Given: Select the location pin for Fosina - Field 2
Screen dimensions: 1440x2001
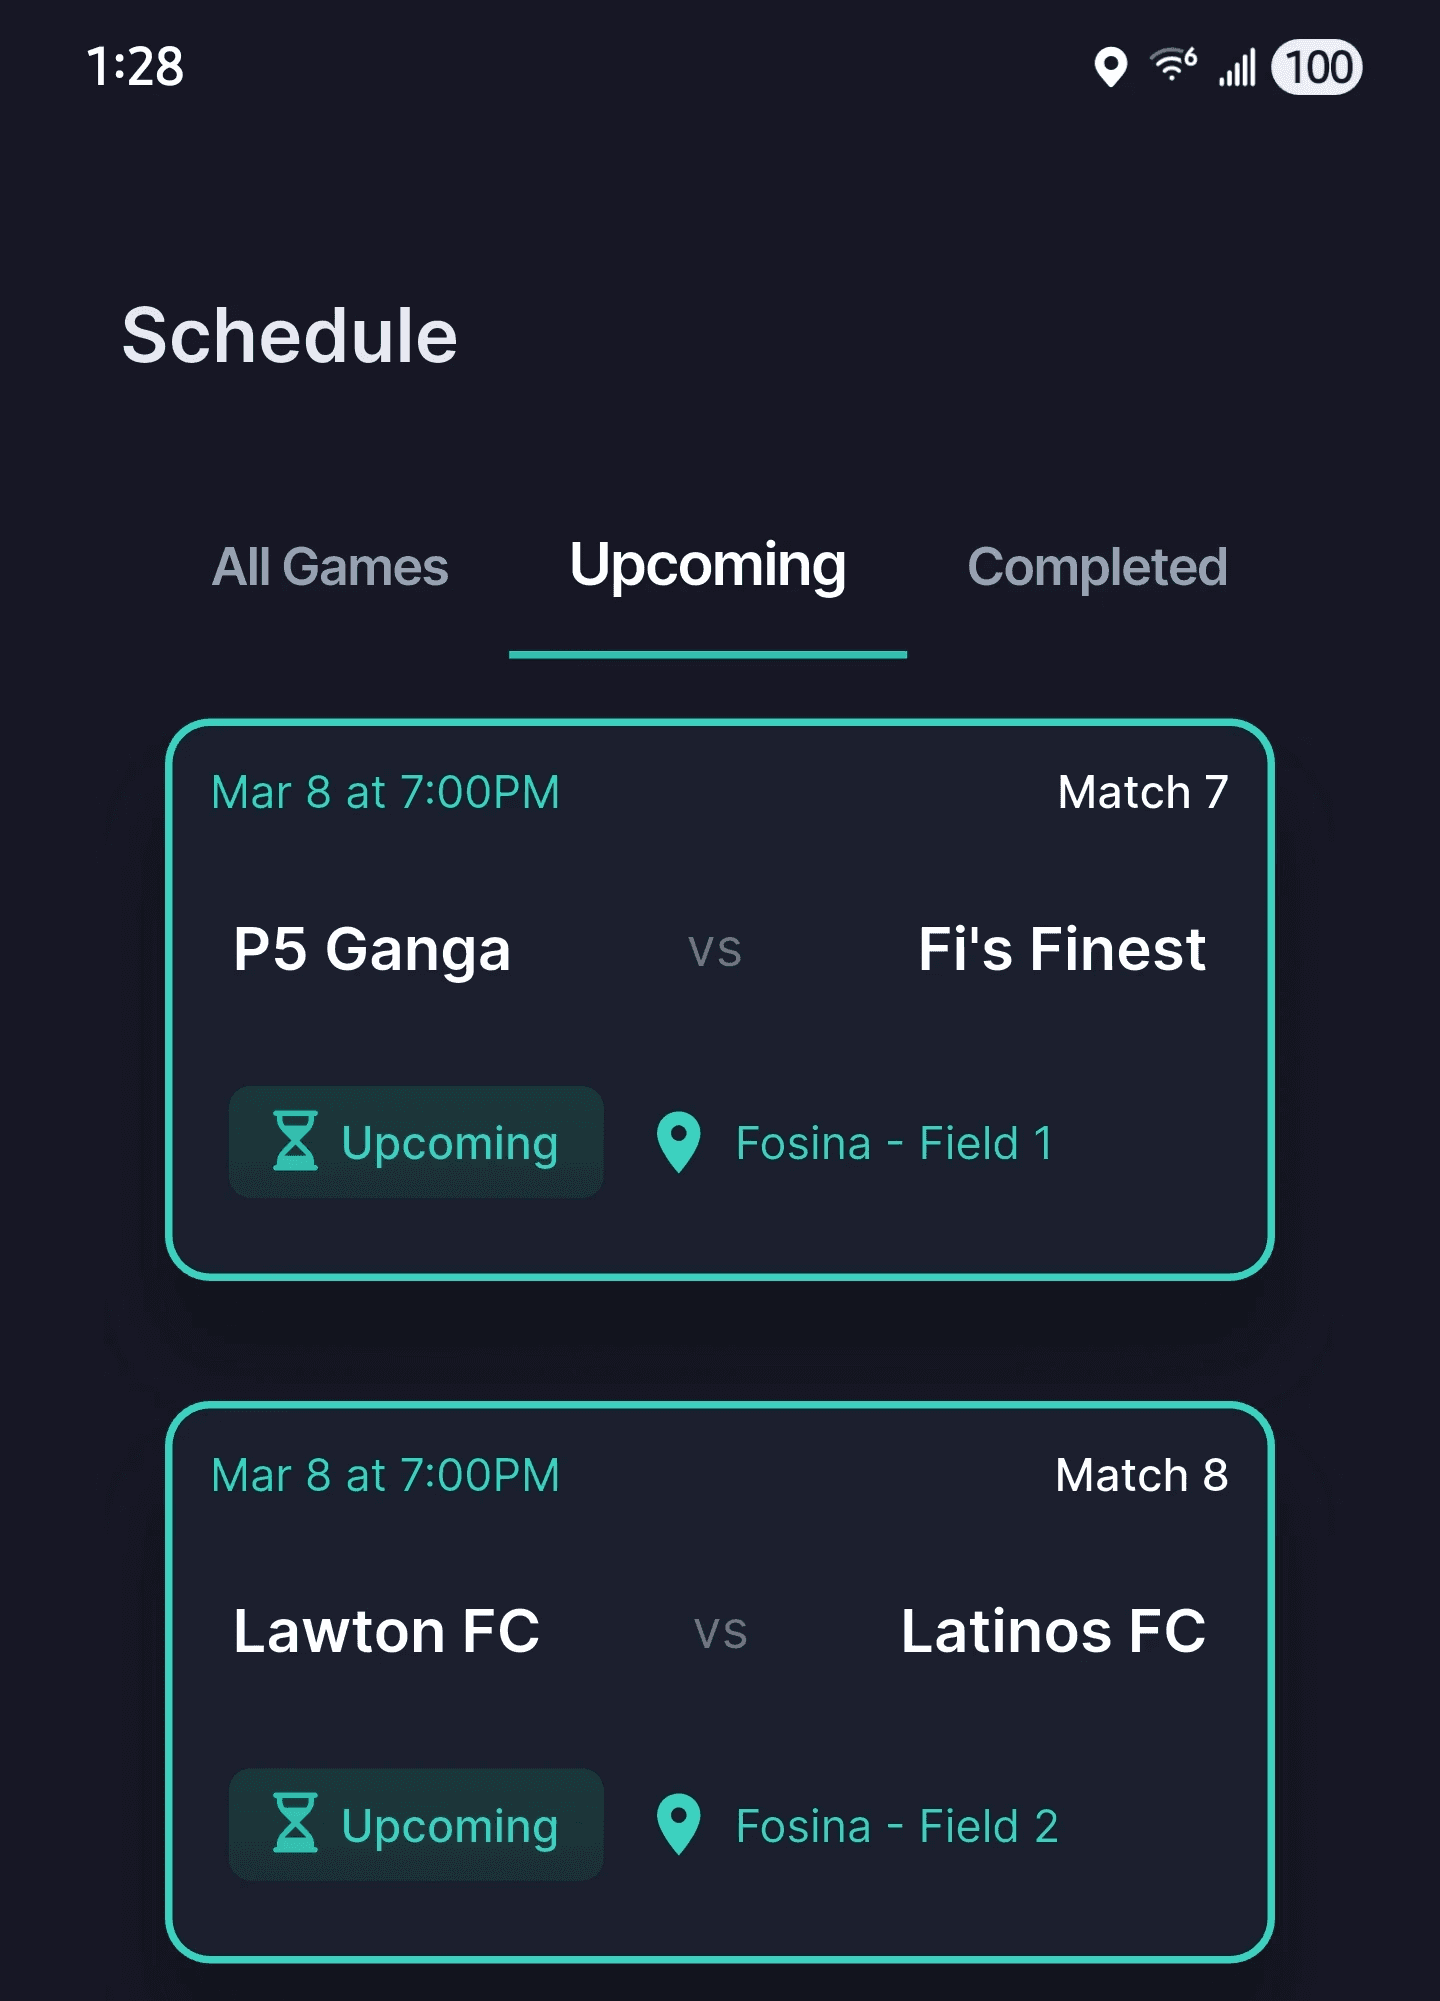Looking at the screenshot, I should point(677,1825).
